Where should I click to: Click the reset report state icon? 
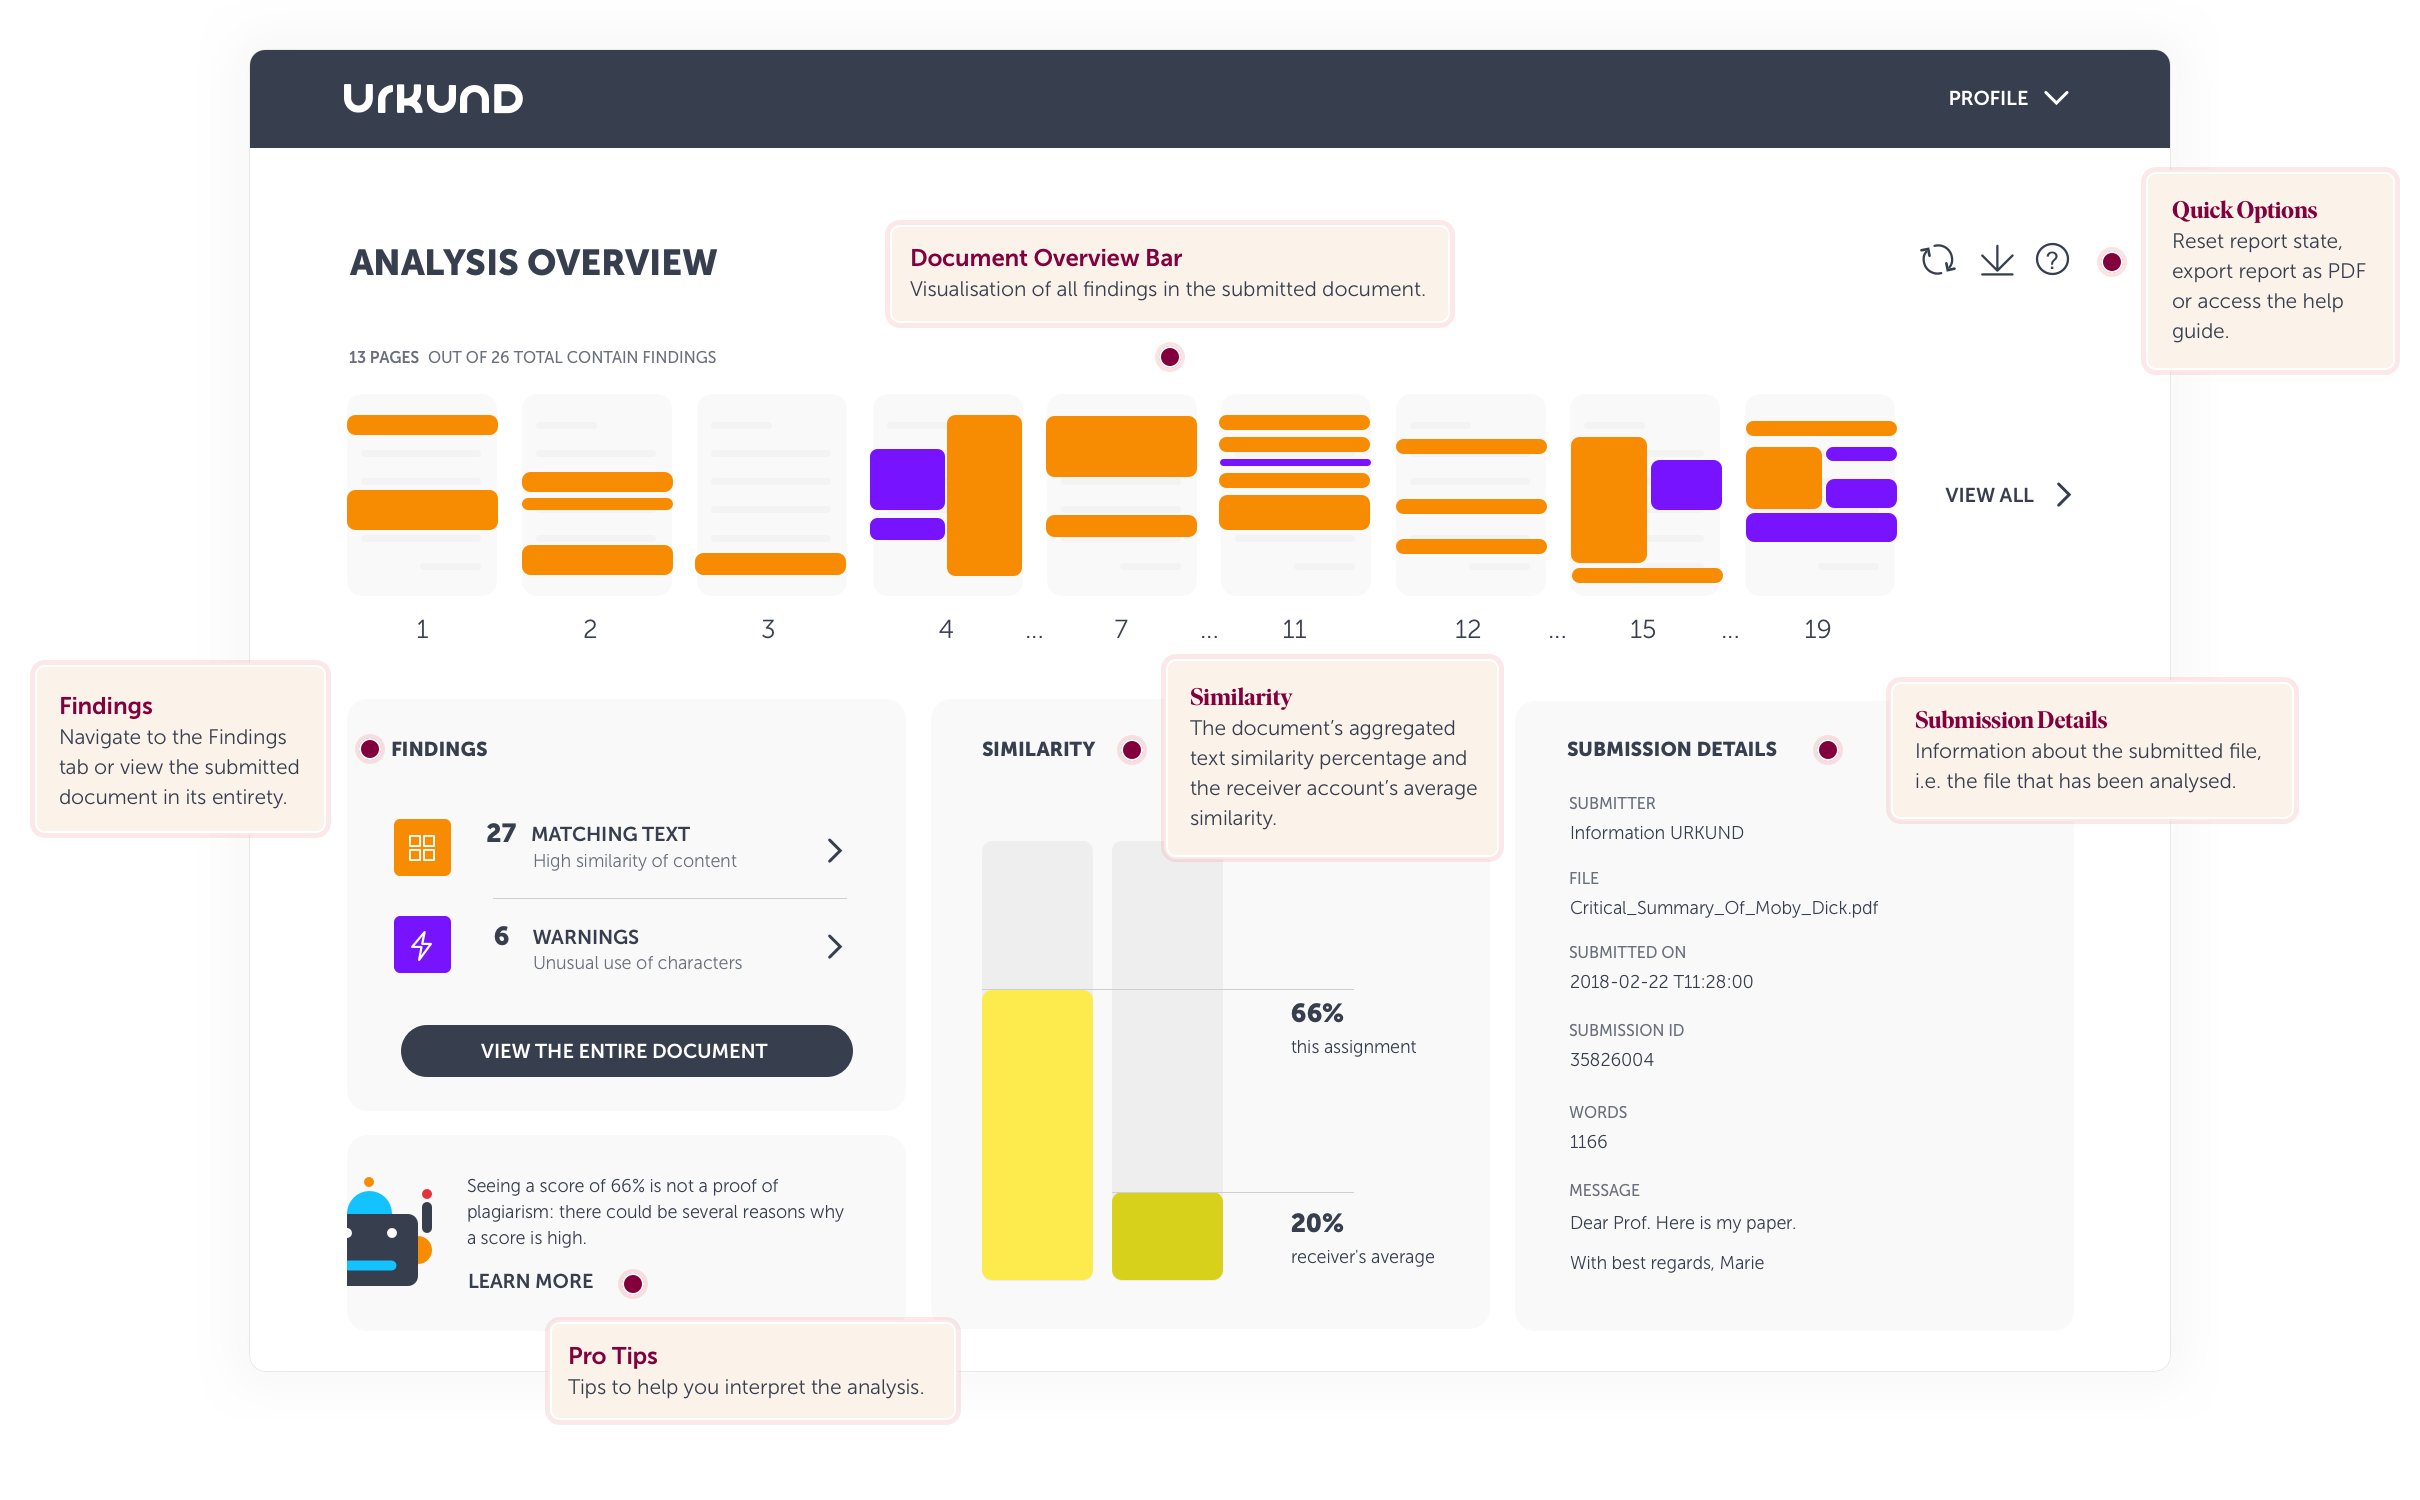click(1937, 260)
